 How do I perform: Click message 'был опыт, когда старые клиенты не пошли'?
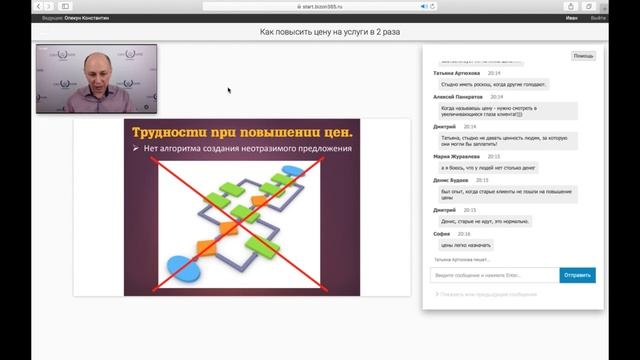point(508,195)
